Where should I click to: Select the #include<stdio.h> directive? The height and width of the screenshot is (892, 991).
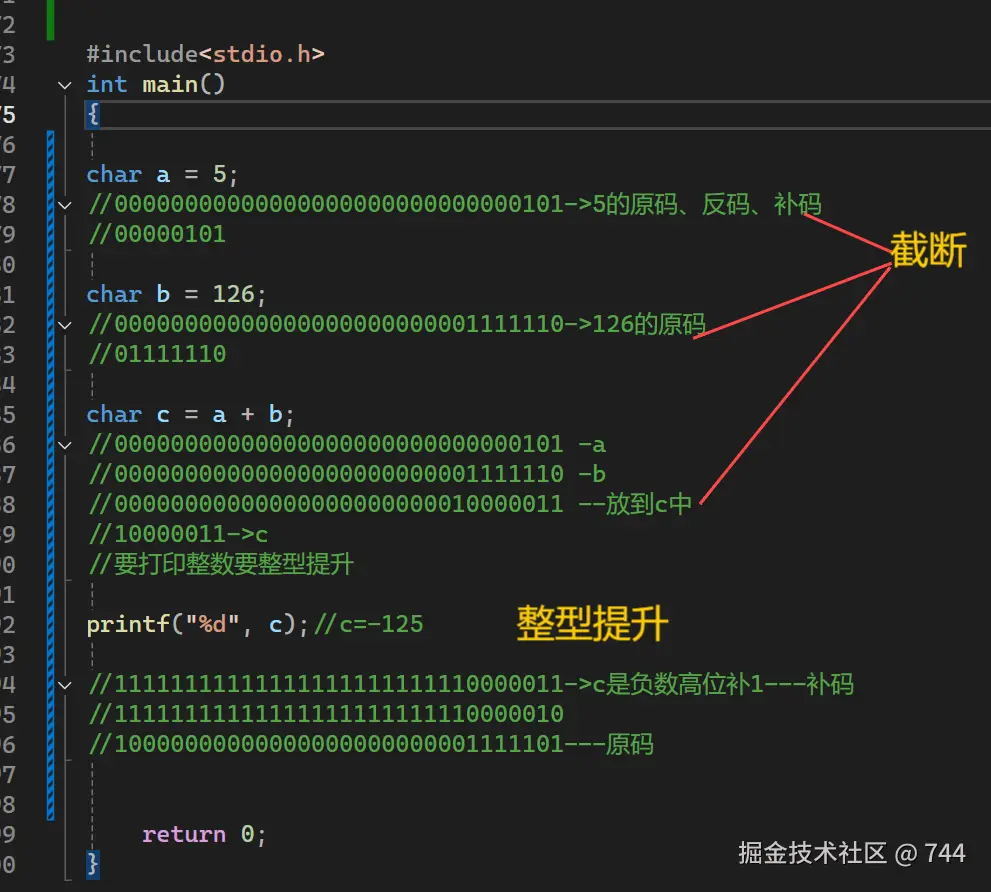(205, 54)
